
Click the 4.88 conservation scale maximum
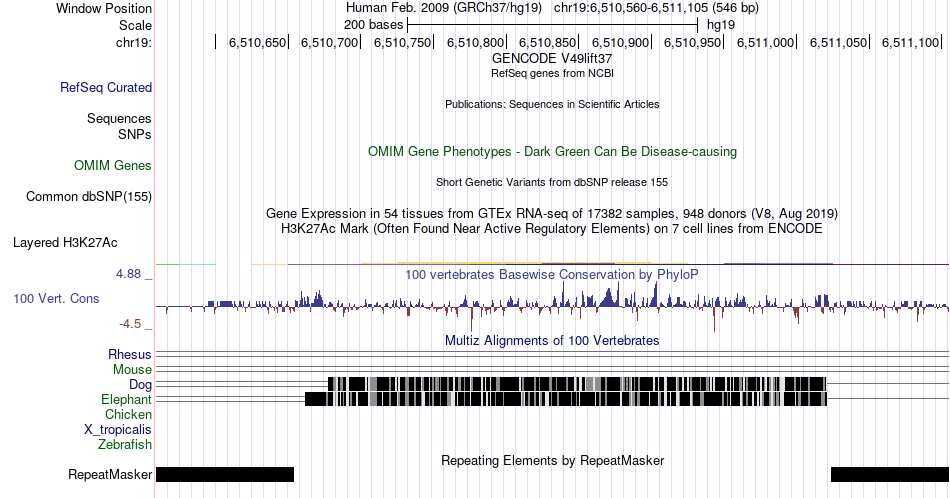[x=128, y=274]
